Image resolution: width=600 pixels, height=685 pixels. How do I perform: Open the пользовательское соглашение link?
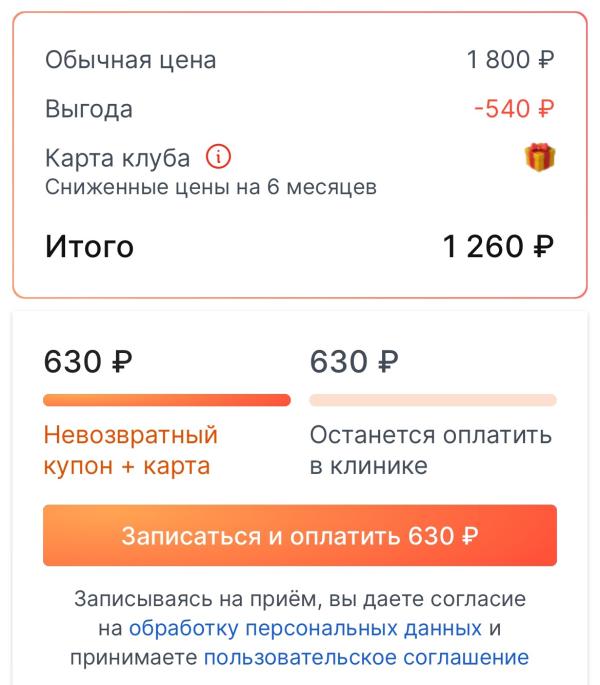[366, 658]
